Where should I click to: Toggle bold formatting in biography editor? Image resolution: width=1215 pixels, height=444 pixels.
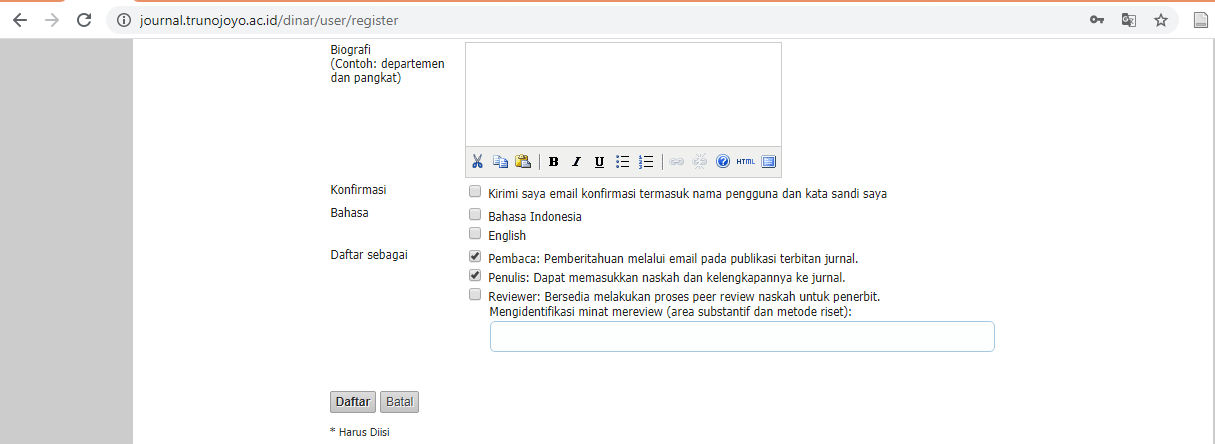coord(553,162)
